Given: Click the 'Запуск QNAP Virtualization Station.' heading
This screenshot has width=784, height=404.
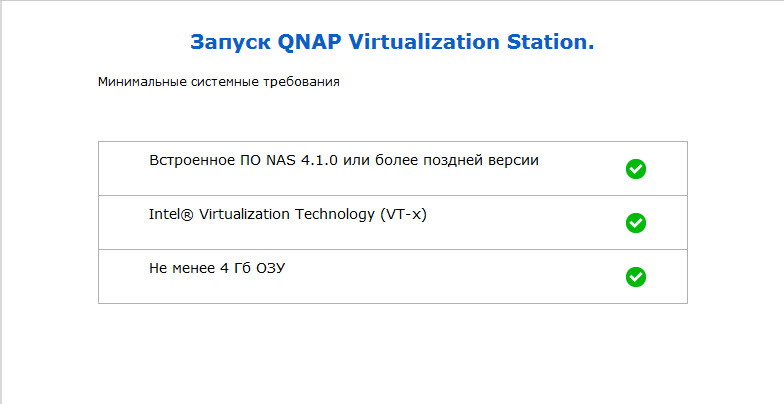Looking at the screenshot, I should (392, 42).
